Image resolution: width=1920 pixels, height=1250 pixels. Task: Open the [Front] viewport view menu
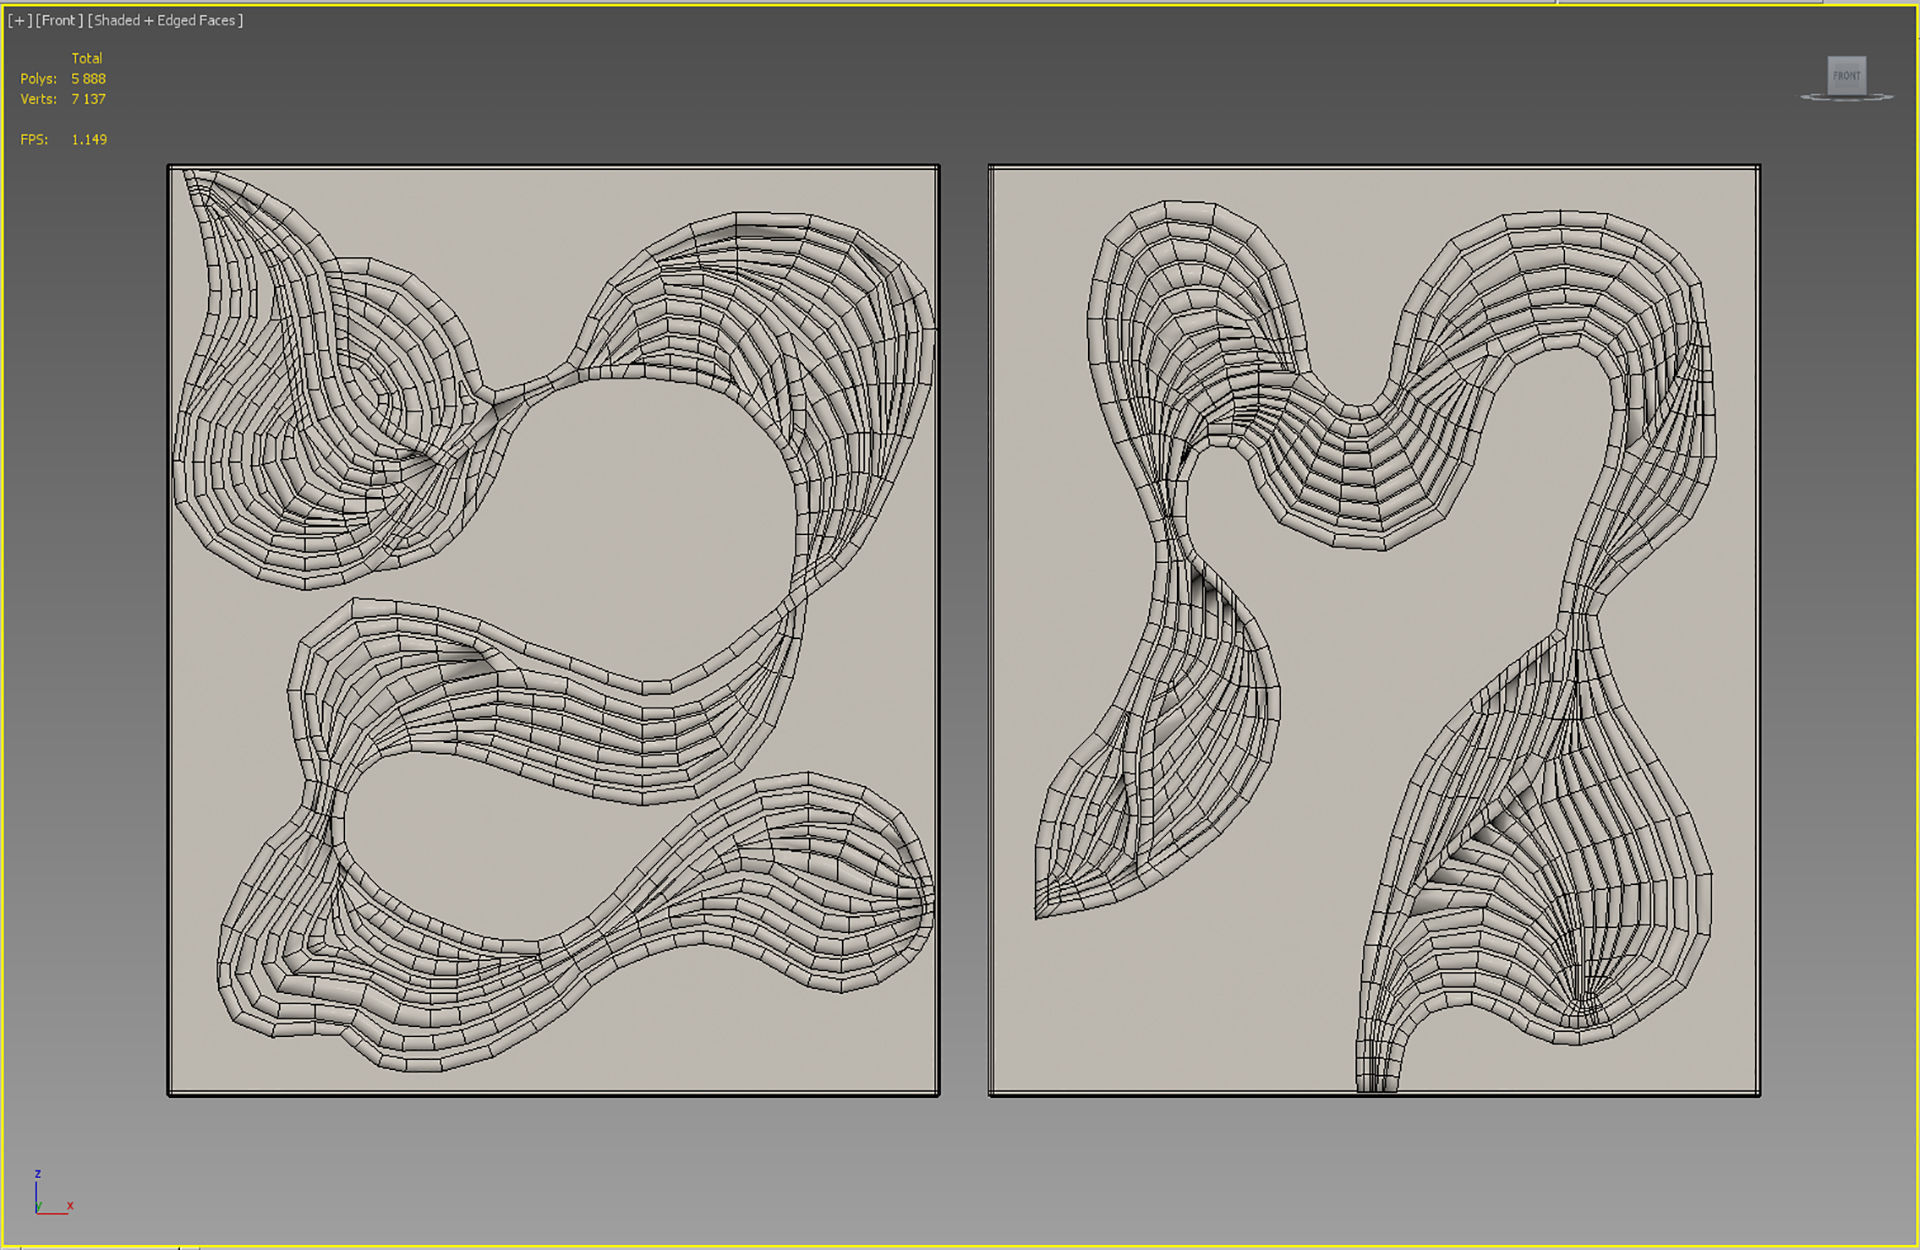click(60, 20)
